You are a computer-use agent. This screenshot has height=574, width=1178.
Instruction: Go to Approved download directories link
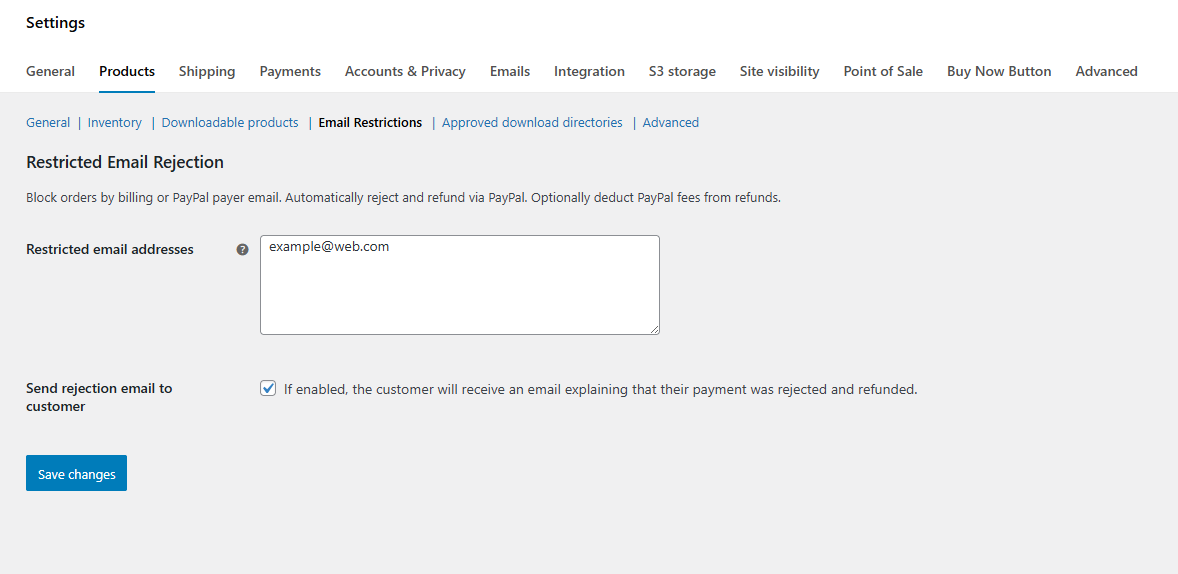click(x=532, y=123)
